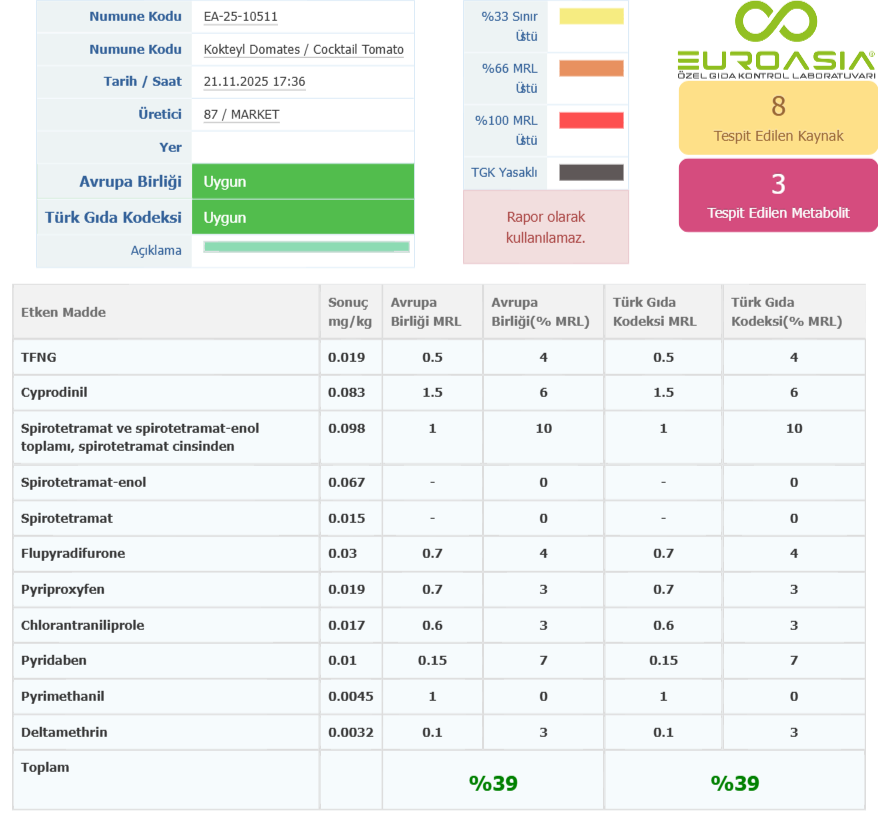Image resolution: width=878 pixels, height=830 pixels.
Task: Click the Avrupa Birliği %39 total
Action: tap(493, 783)
